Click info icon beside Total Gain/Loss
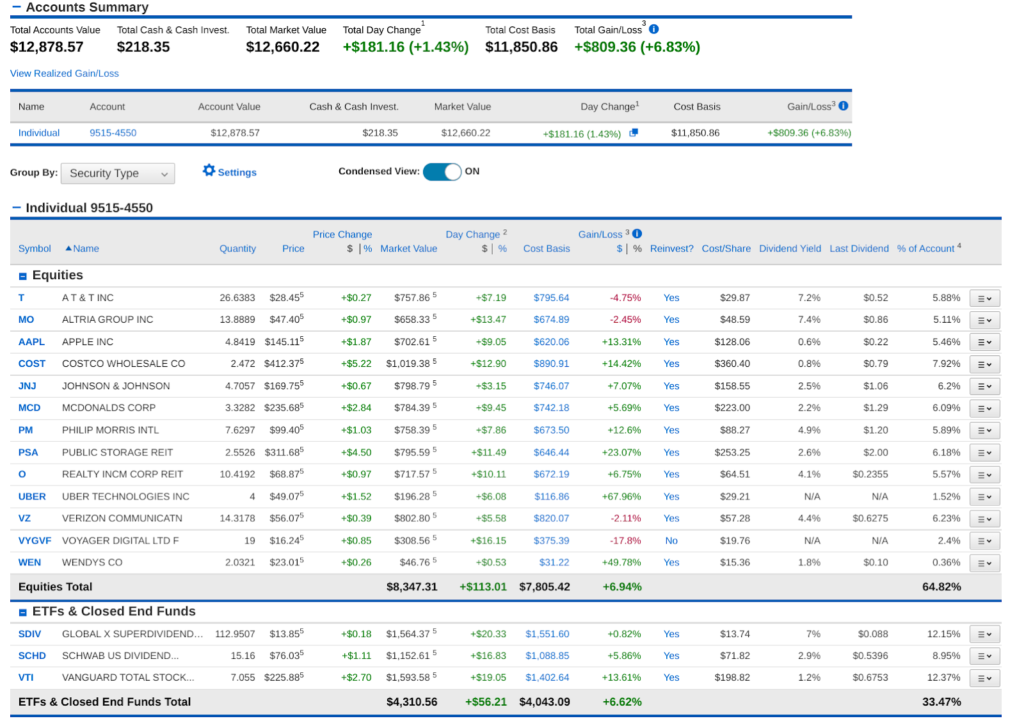The image size is (1024, 721). (x=654, y=30)
